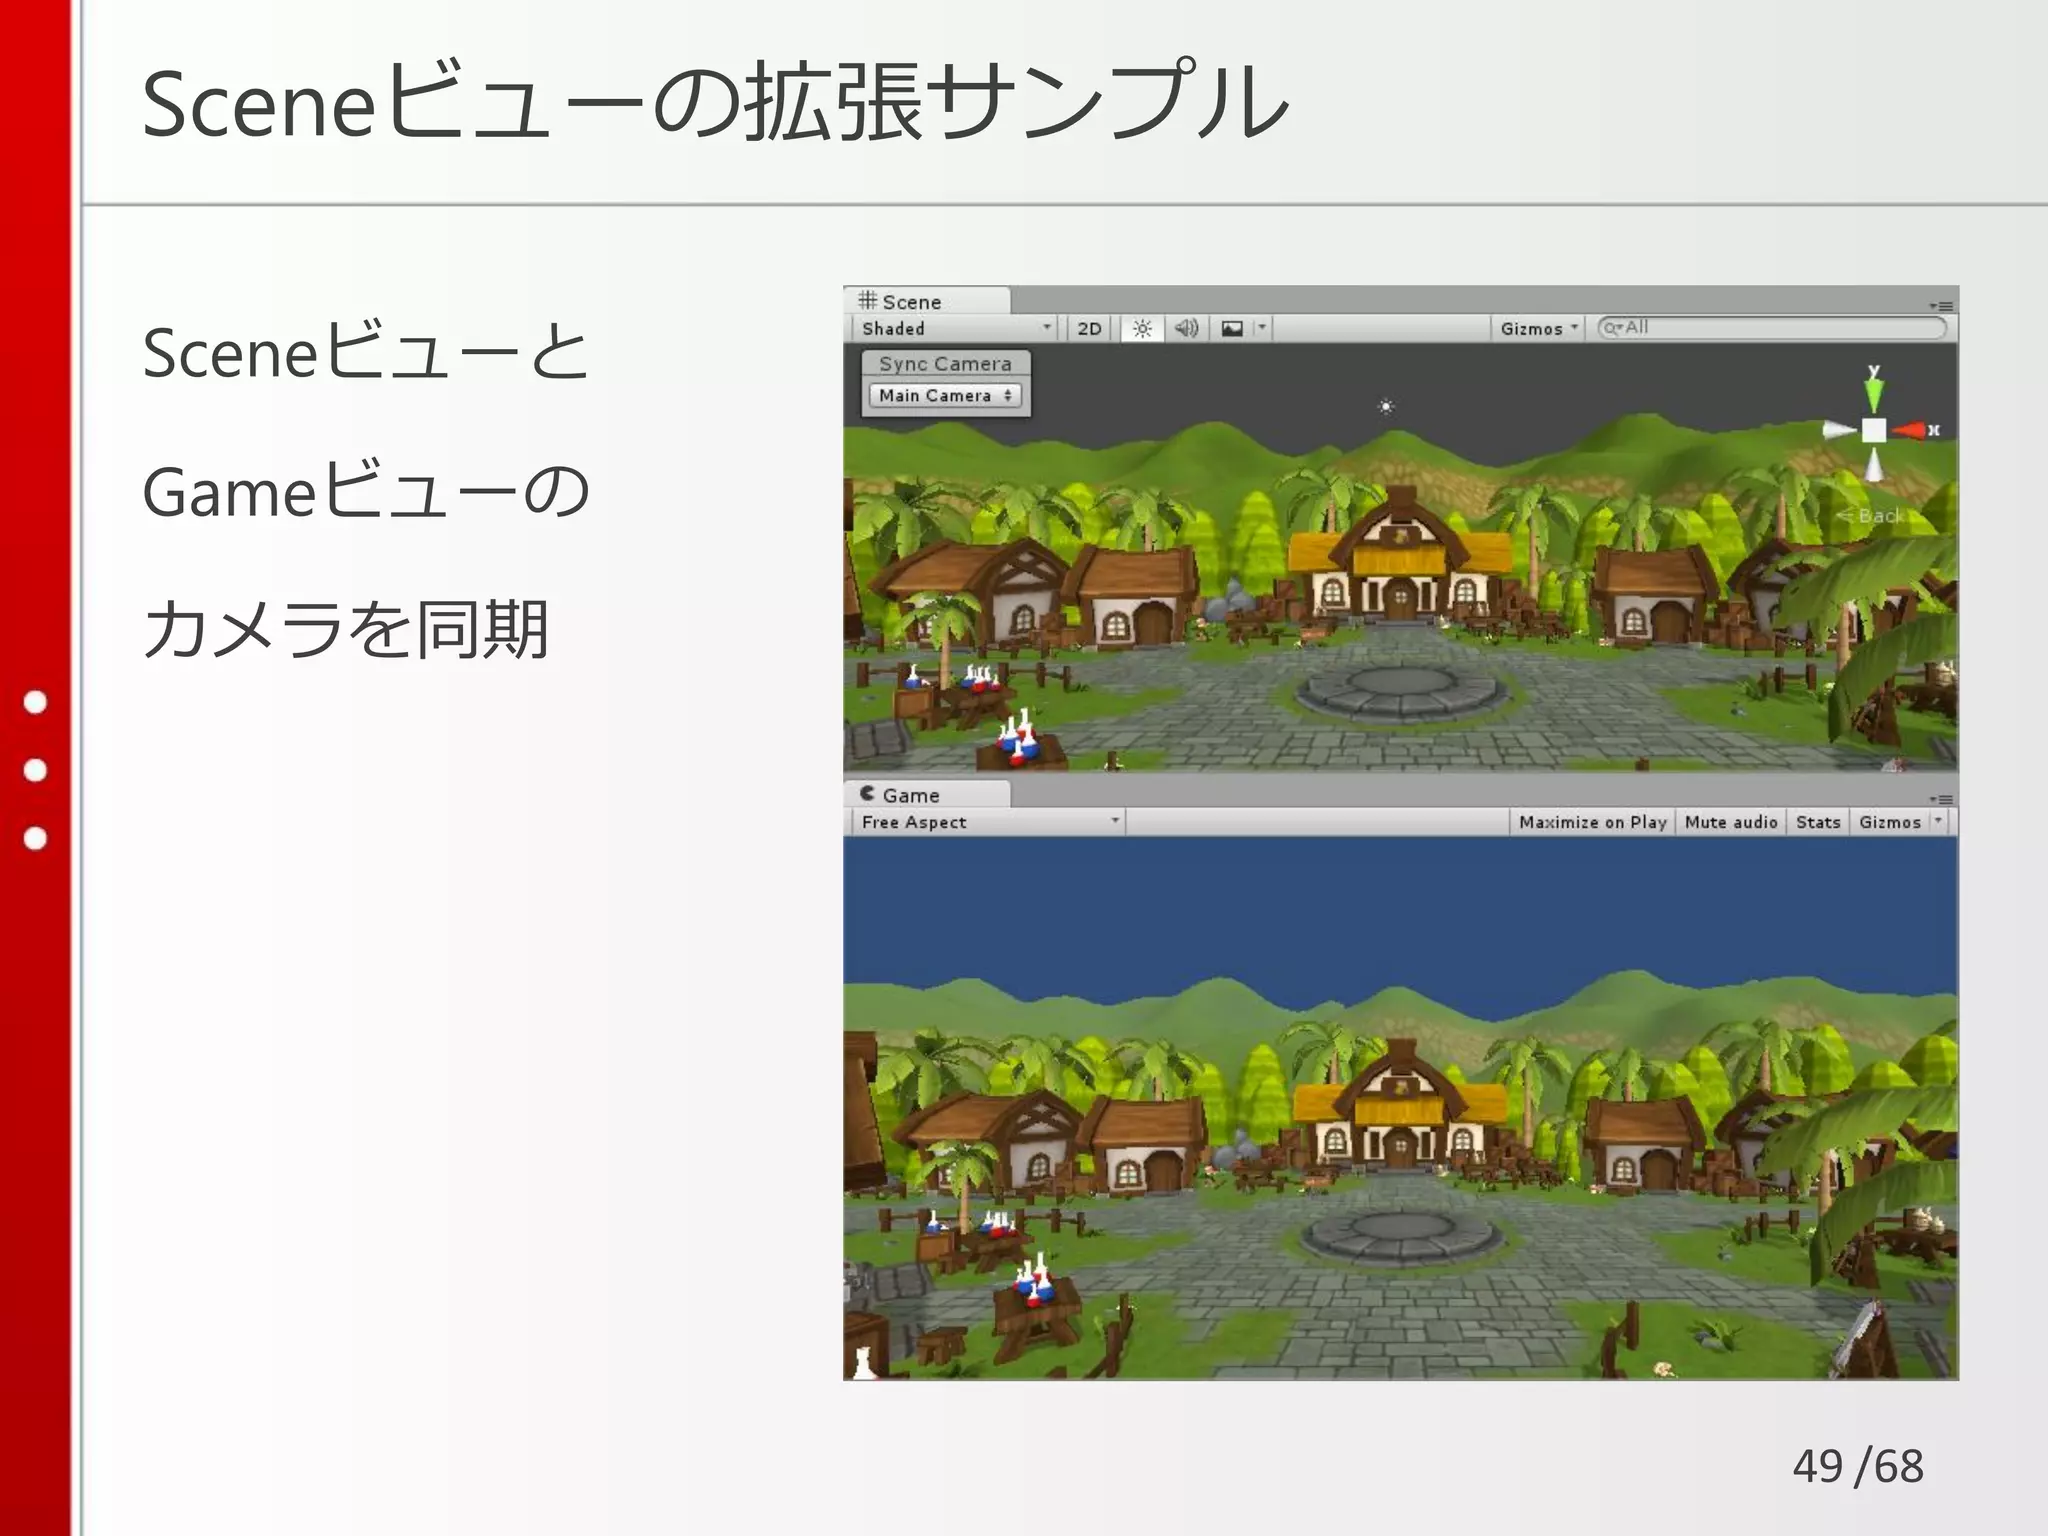Click the slide number 49 /68
The image size is (2048, 1536).
[x=1858, y=1466]
